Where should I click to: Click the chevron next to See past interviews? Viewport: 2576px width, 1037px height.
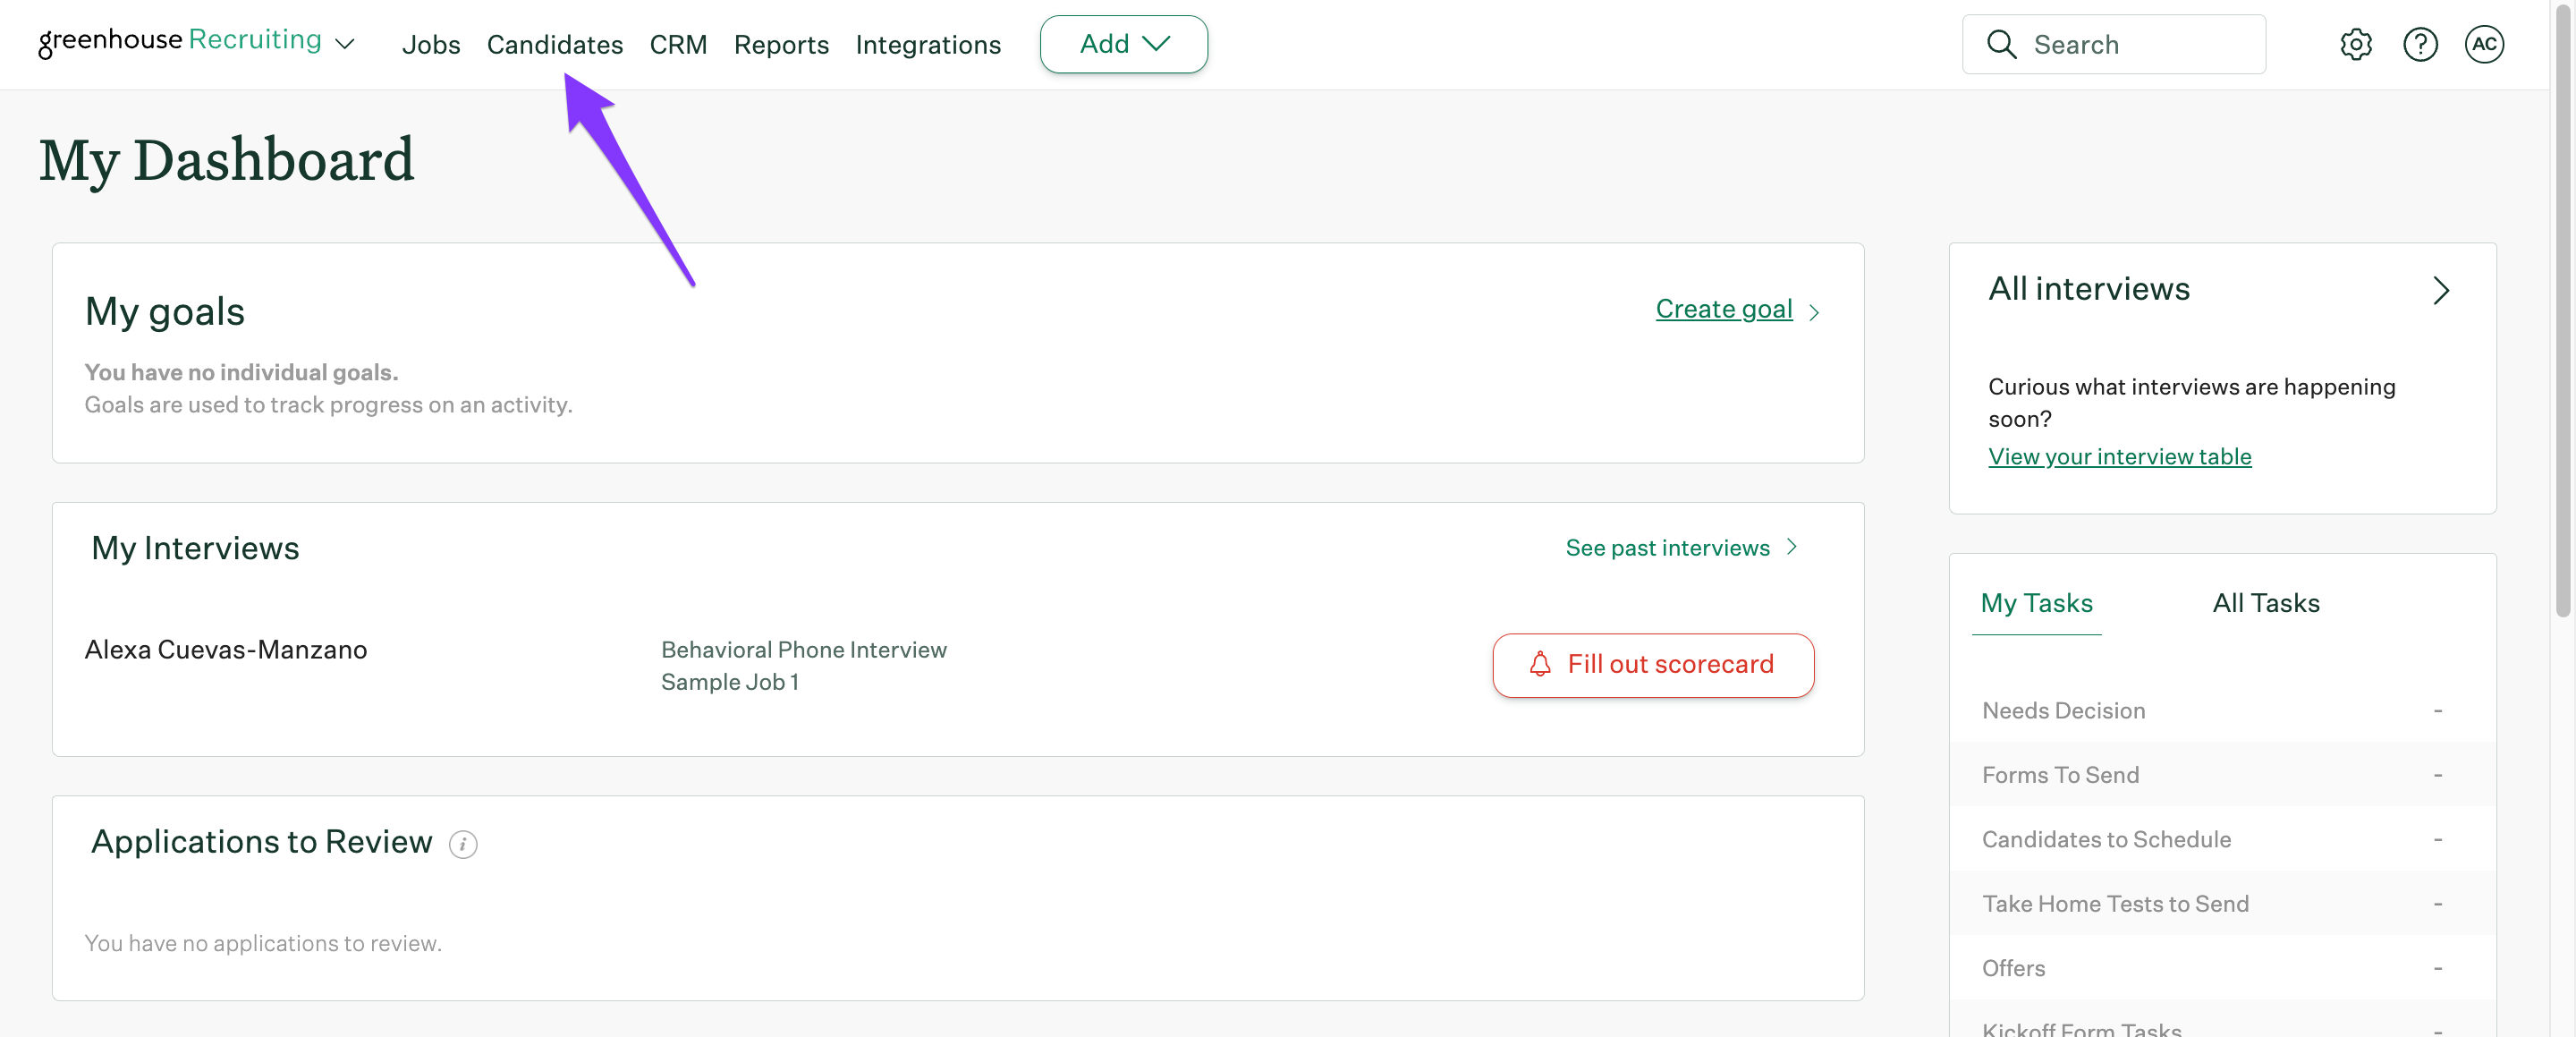[x=1792, y=547]
